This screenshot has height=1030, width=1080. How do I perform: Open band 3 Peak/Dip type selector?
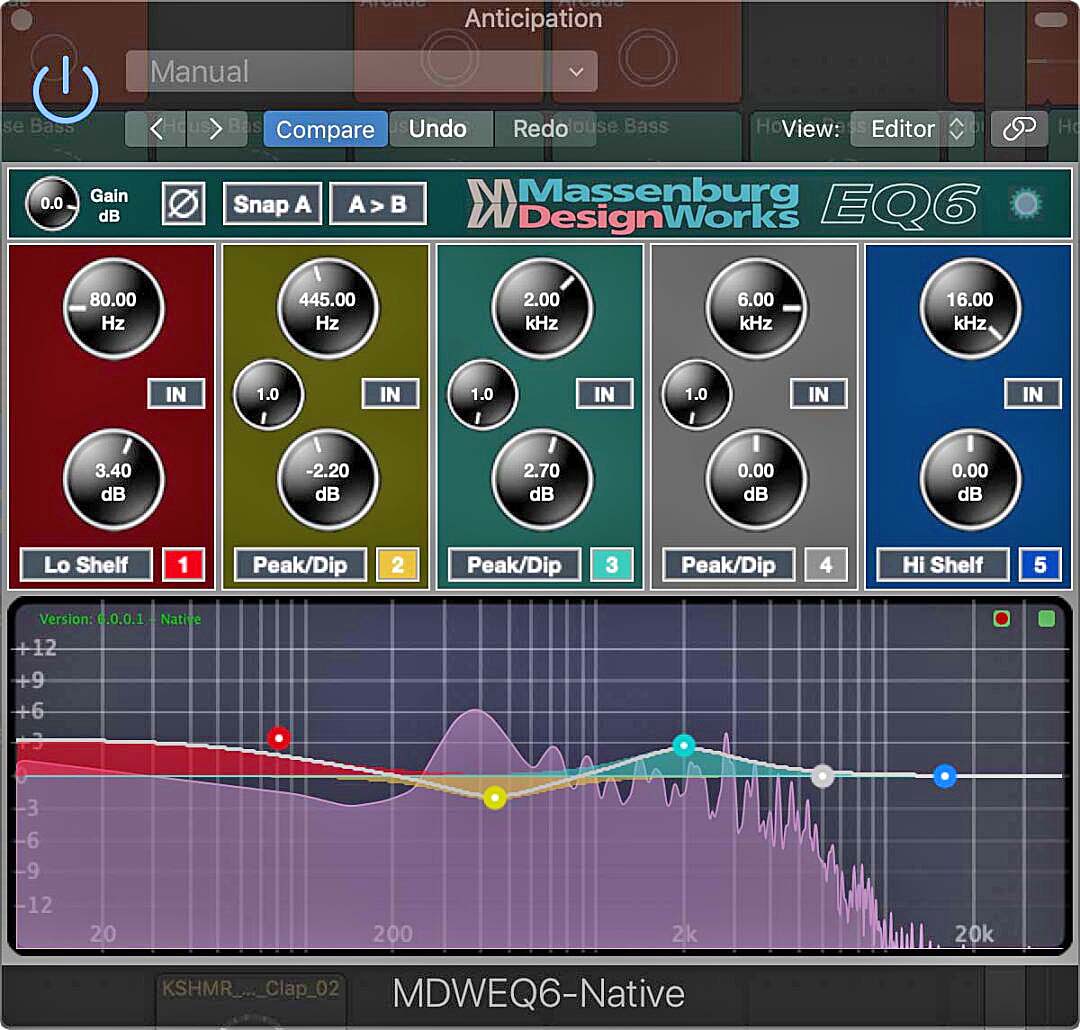515,565
